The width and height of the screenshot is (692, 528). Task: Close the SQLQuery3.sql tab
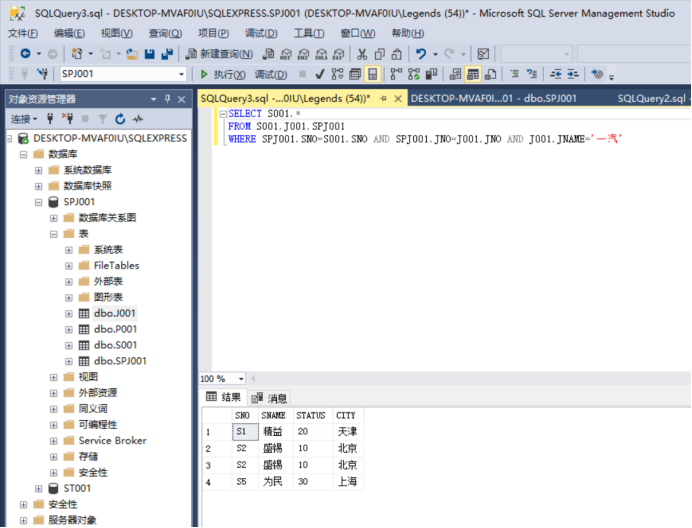point(398,98)
